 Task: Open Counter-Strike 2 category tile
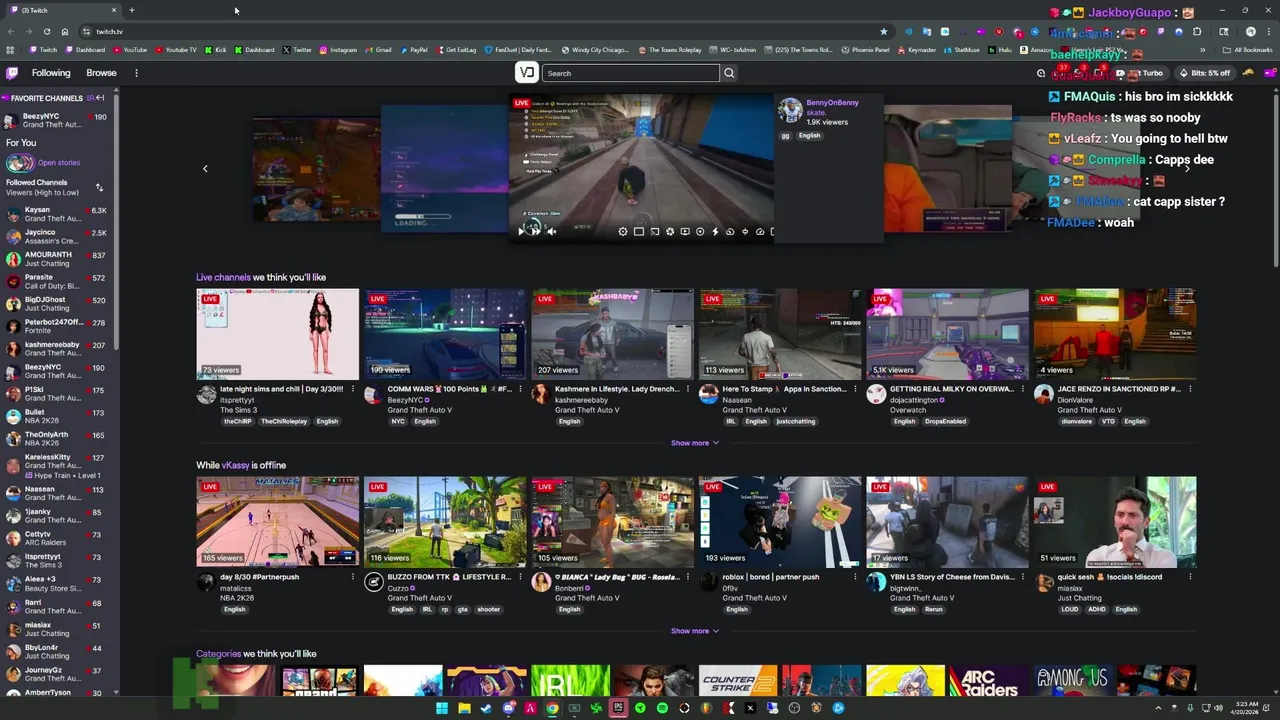pyautogui.click(x=738, y=682)
